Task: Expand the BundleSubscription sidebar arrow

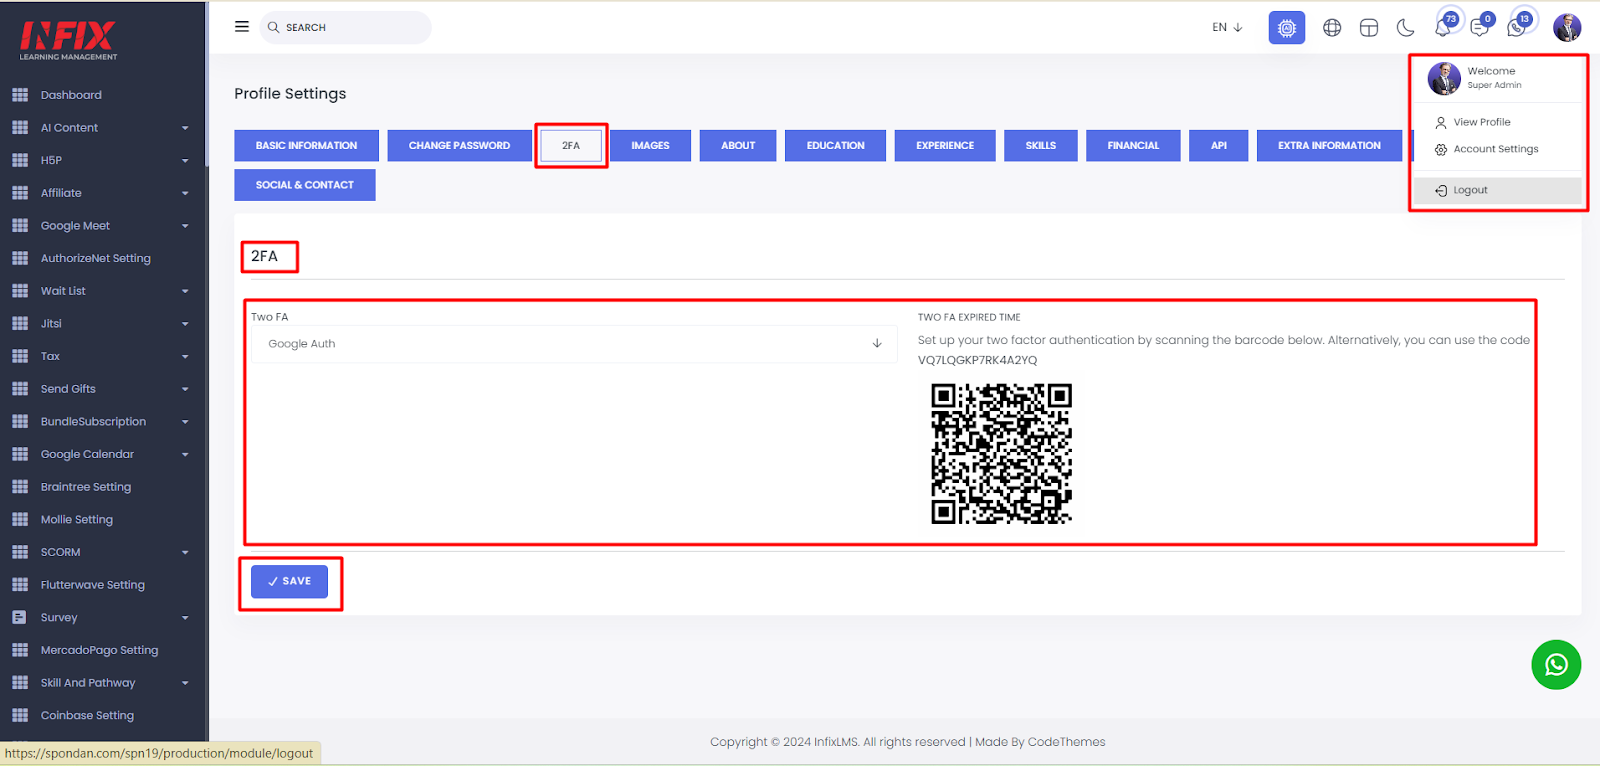Action: coord(185,422)
